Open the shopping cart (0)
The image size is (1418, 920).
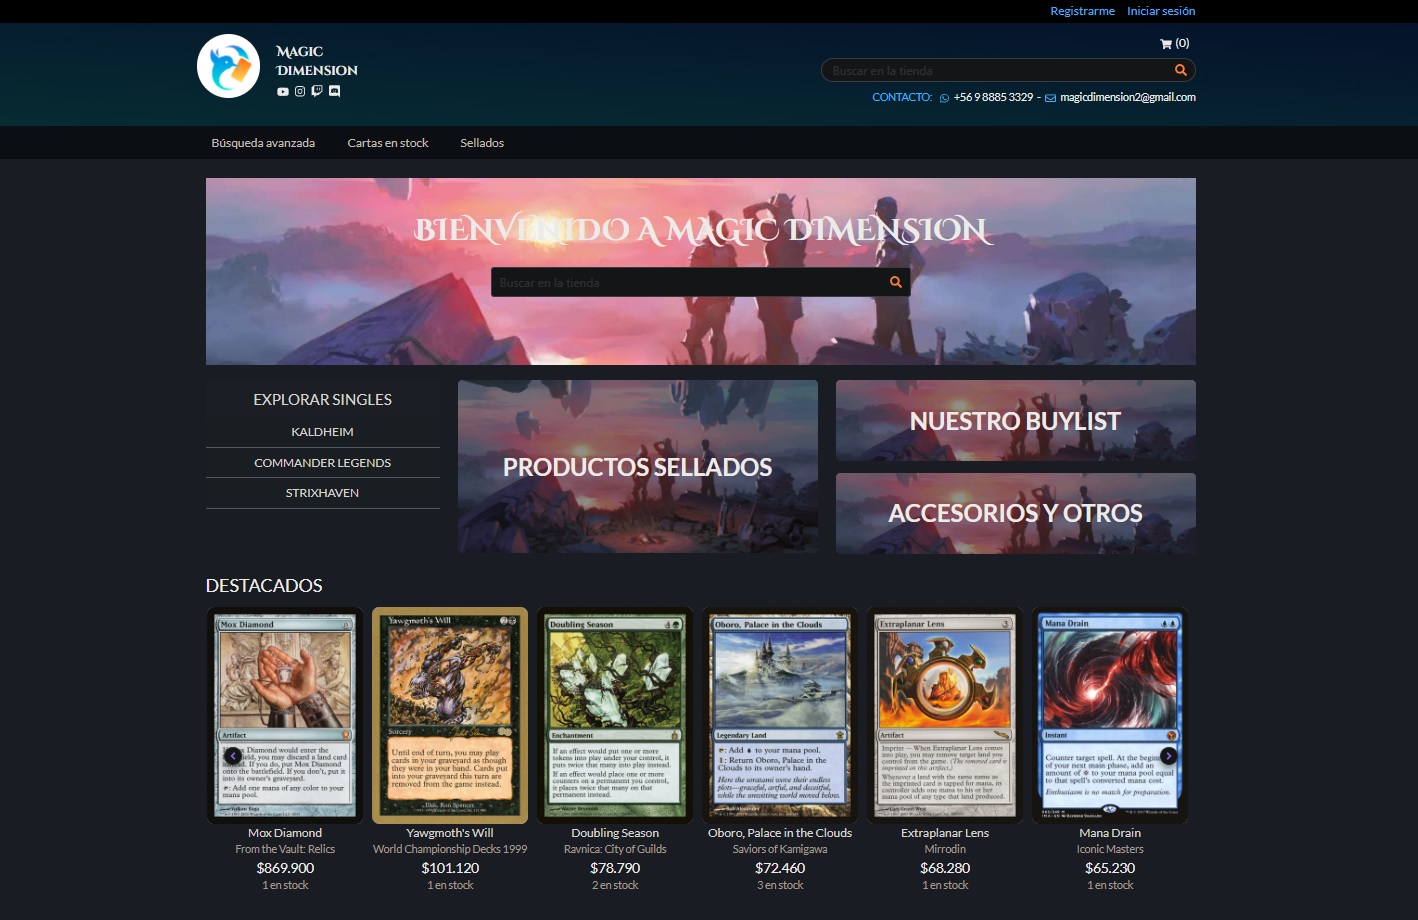[1174, 43]
